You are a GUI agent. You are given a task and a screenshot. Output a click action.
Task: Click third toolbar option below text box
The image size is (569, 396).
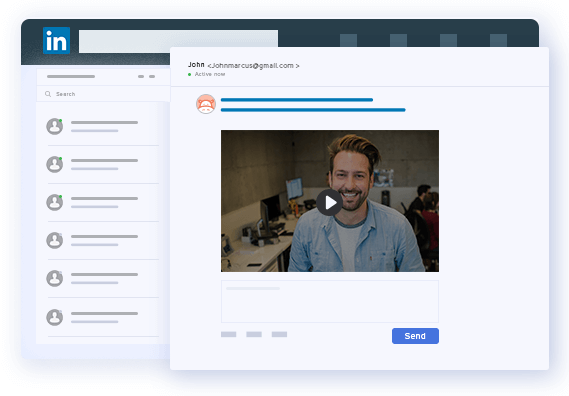pyautogui.click(x=279, y=334)
